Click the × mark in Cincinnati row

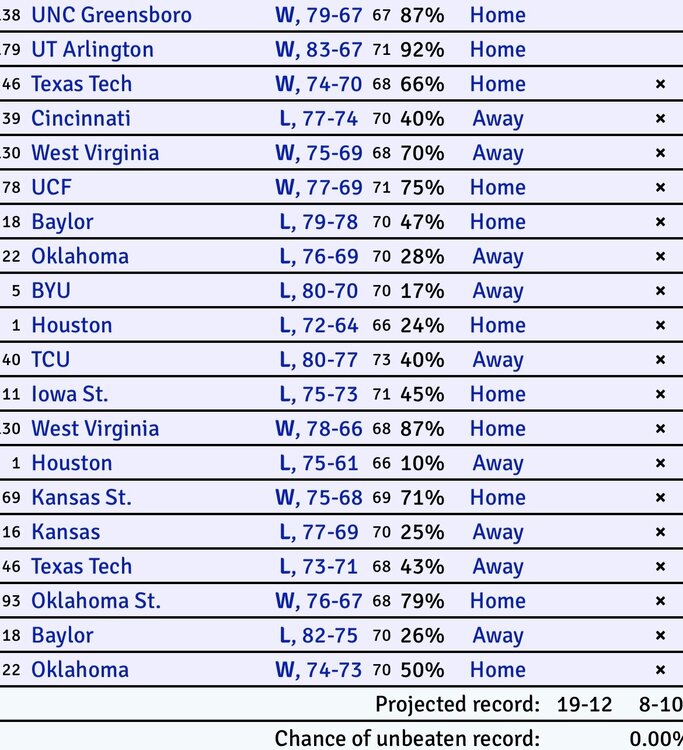[660, 119]
